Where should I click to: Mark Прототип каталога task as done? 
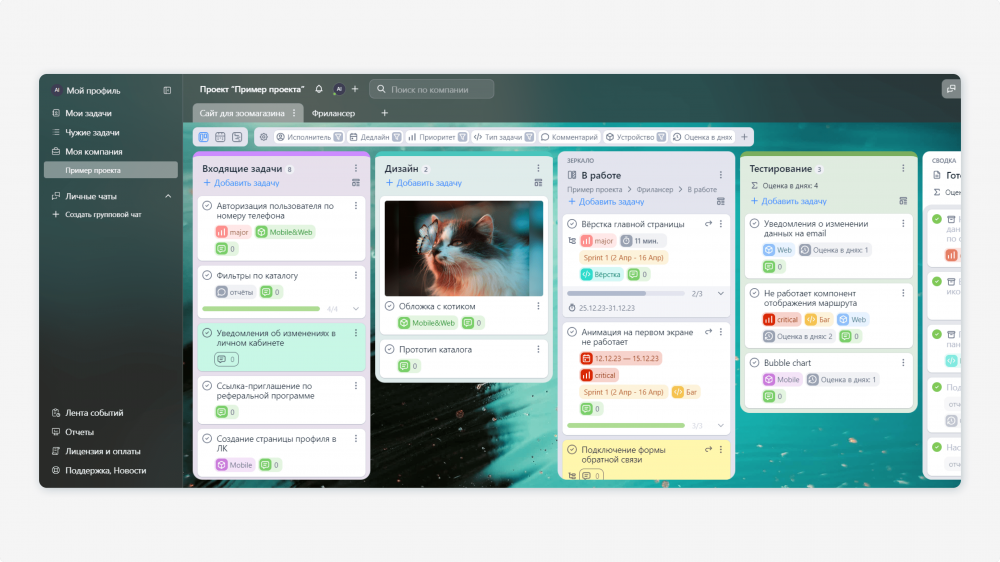[x=390, y=350]
